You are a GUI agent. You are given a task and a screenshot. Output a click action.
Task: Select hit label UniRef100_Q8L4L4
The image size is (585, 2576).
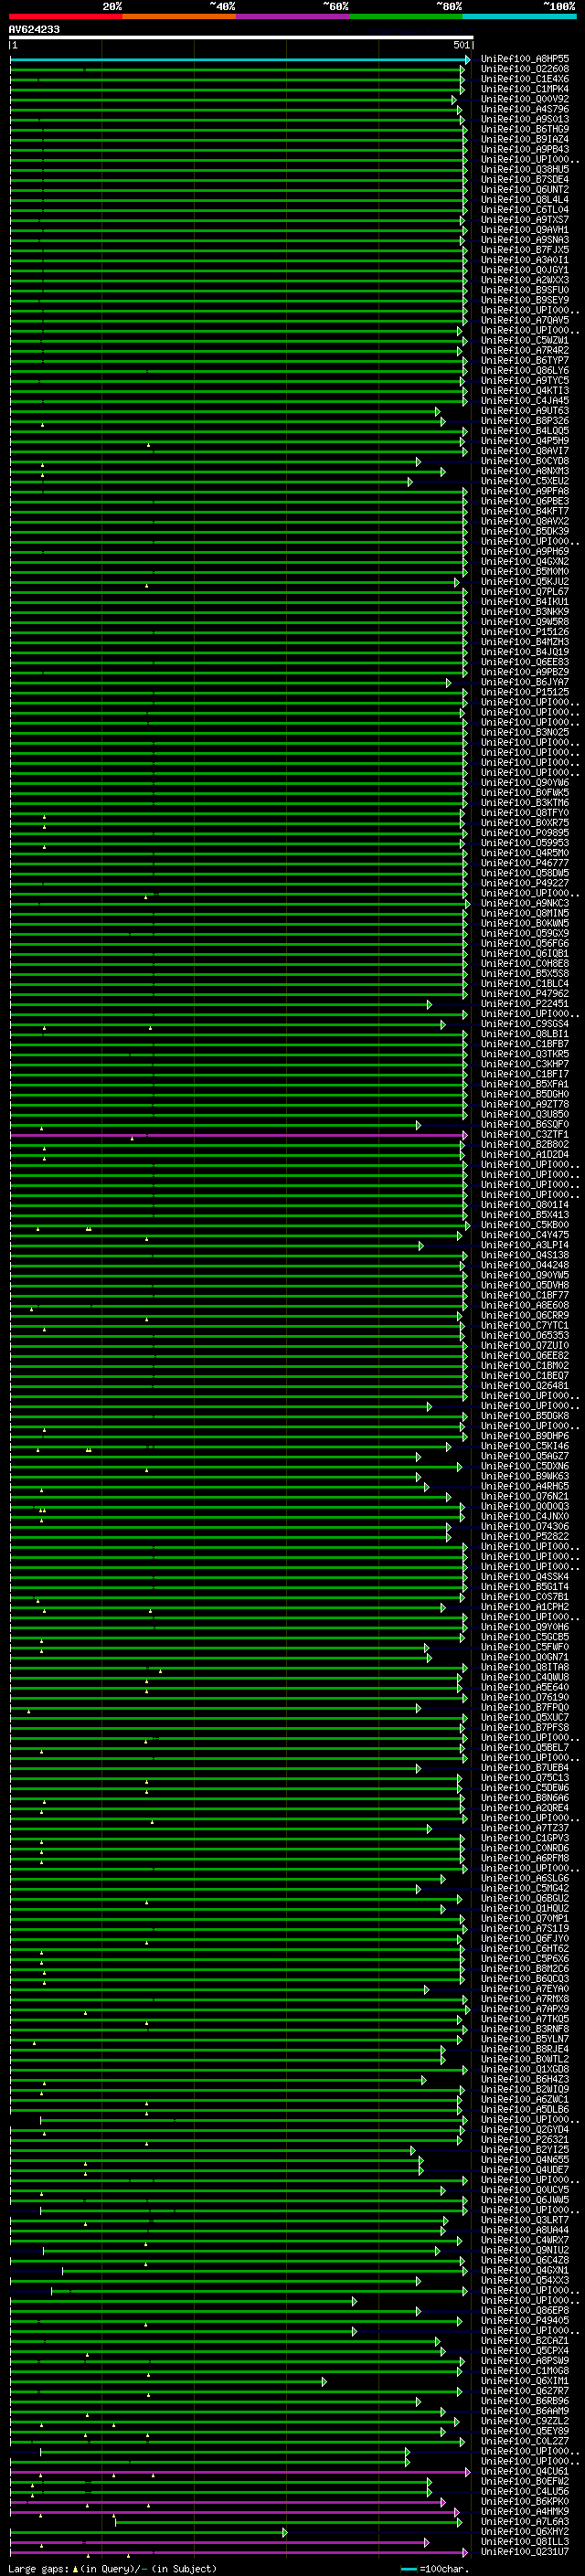pos(525,200)
